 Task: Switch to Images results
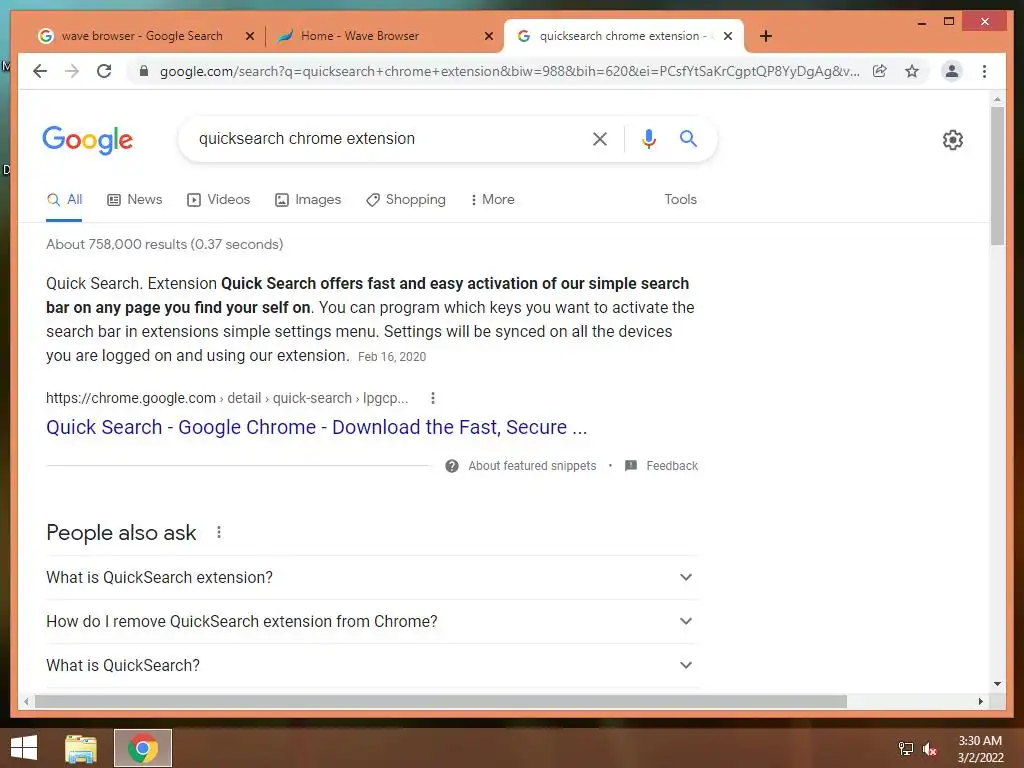click(308, 200)
